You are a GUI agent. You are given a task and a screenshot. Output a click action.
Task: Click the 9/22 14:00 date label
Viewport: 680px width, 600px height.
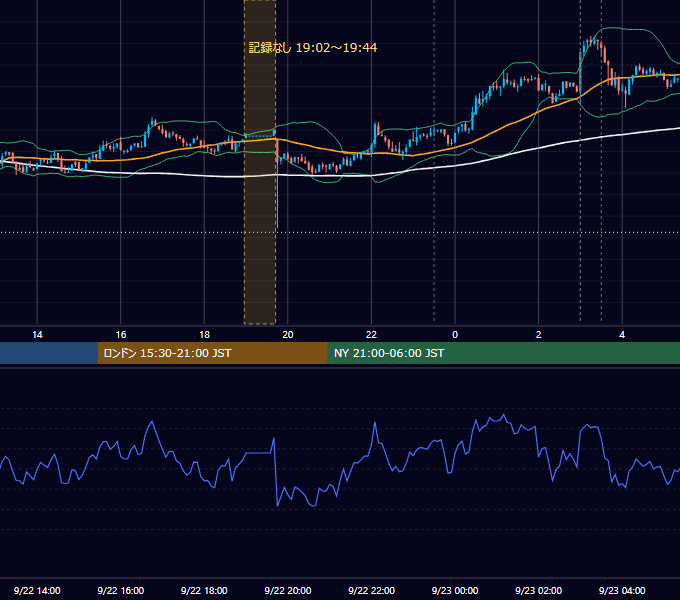tap(37, 590)
